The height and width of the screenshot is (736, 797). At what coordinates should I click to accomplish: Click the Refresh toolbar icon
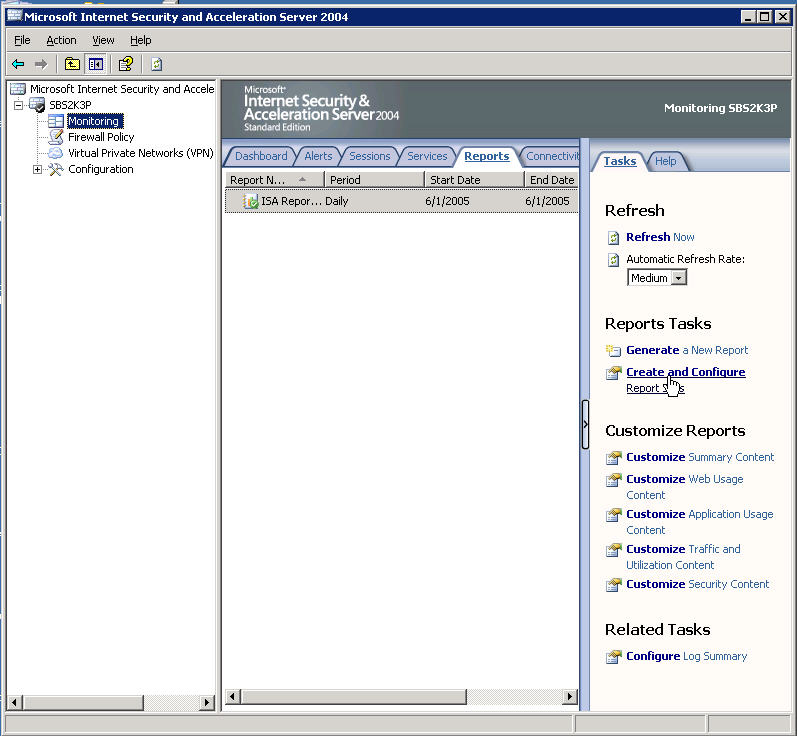click(157, 64)
